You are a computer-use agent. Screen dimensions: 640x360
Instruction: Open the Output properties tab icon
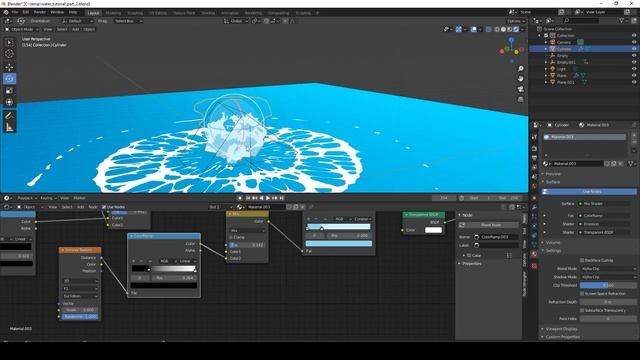click(x=534, y=158)
